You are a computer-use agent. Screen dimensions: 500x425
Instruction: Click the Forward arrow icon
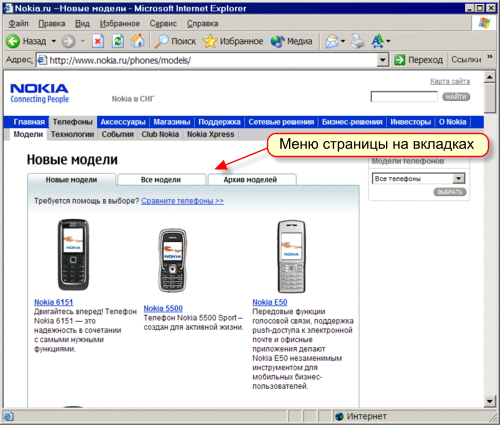click(x=68, y=41)
